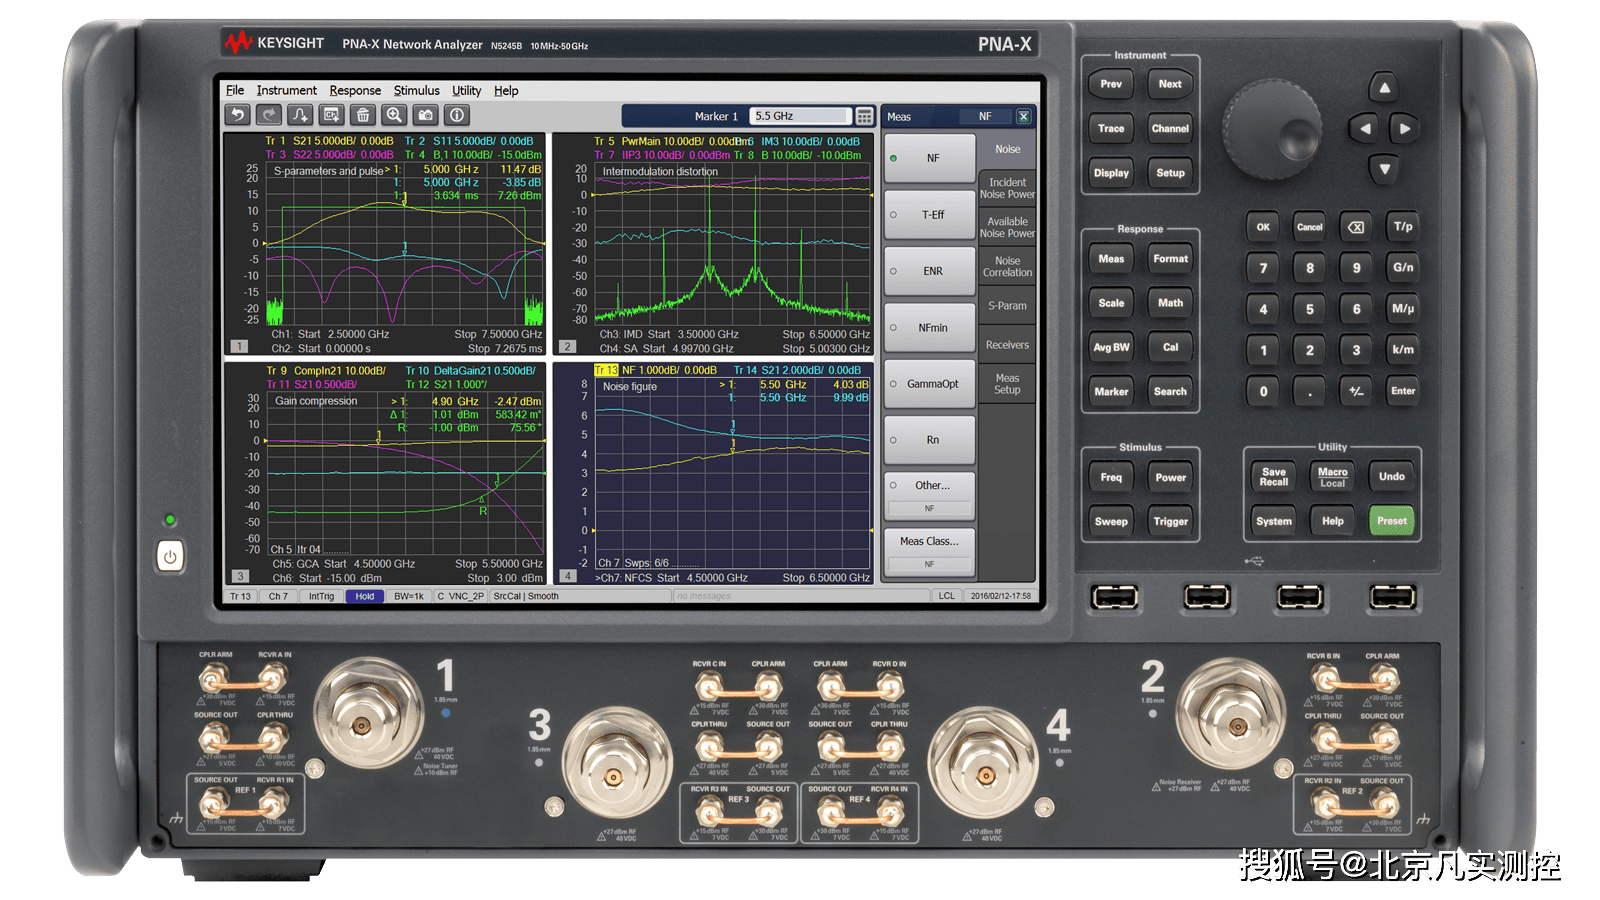Push the Save Recall hardware key
Screen dimensions: 1600x900
pyautogui.click(x=1274, y=477)
